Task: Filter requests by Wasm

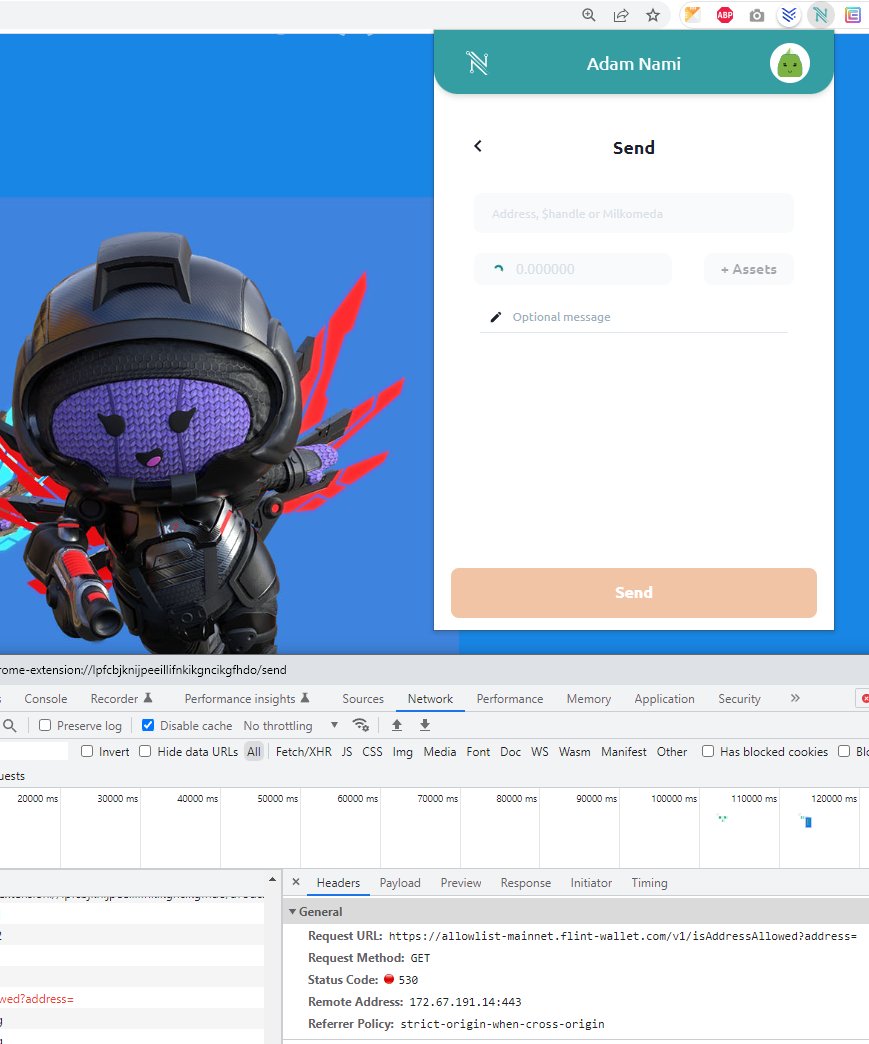Action: [574, 751]
